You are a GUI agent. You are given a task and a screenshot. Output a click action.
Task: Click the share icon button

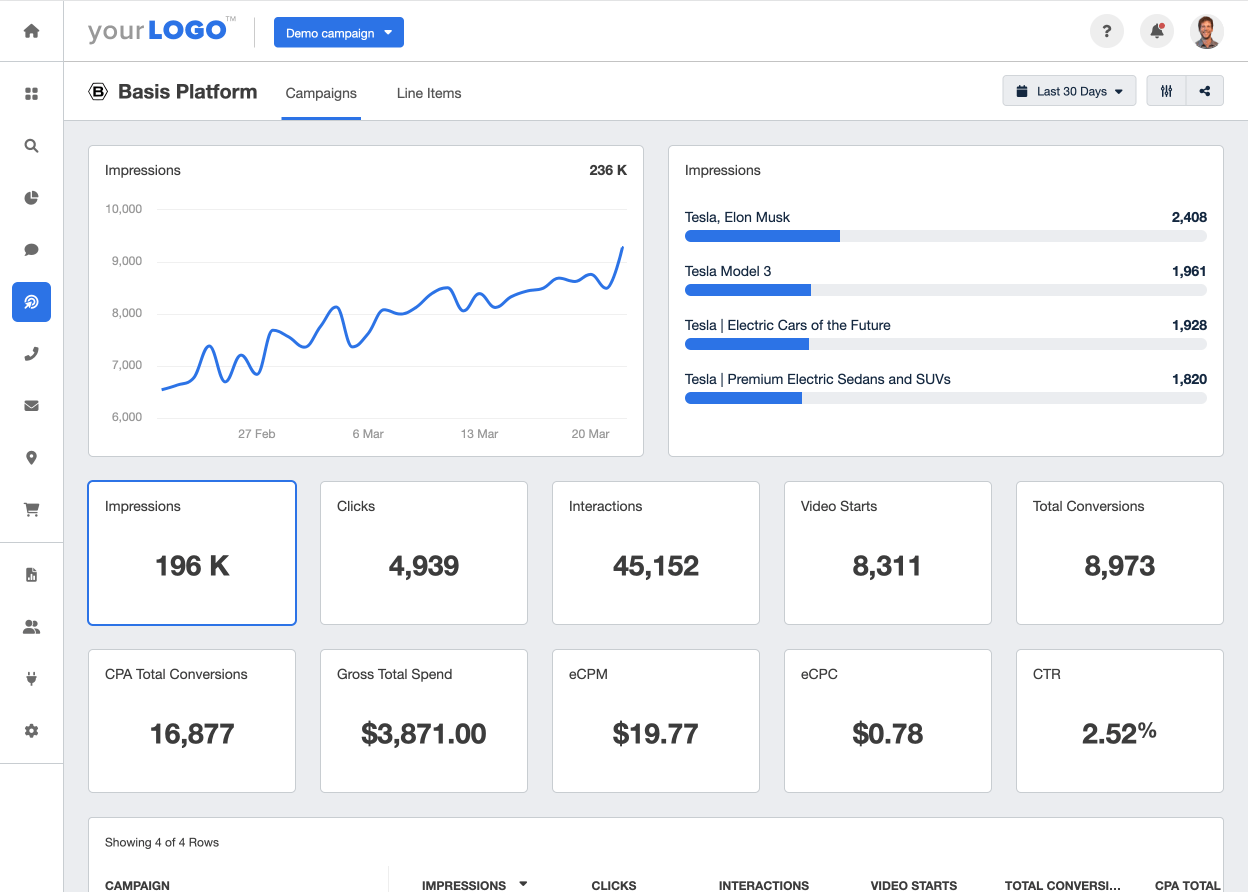point(1205,91)
